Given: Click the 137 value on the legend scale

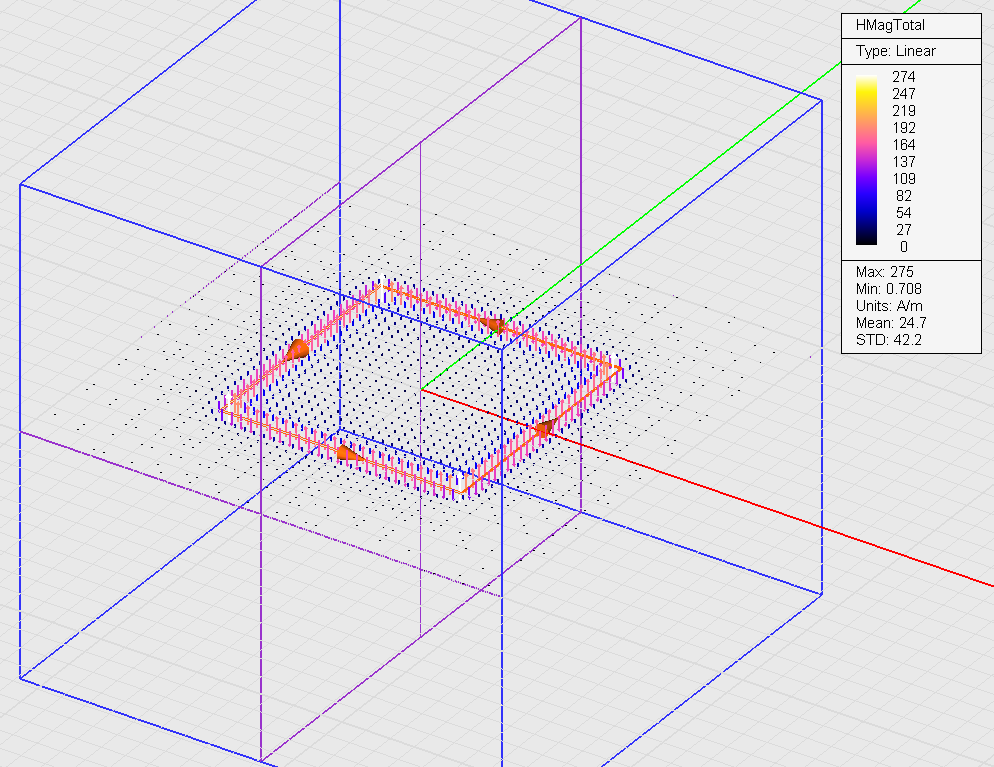Looking at the screenshot, I should pyautogui.click(x=903, y=162).
